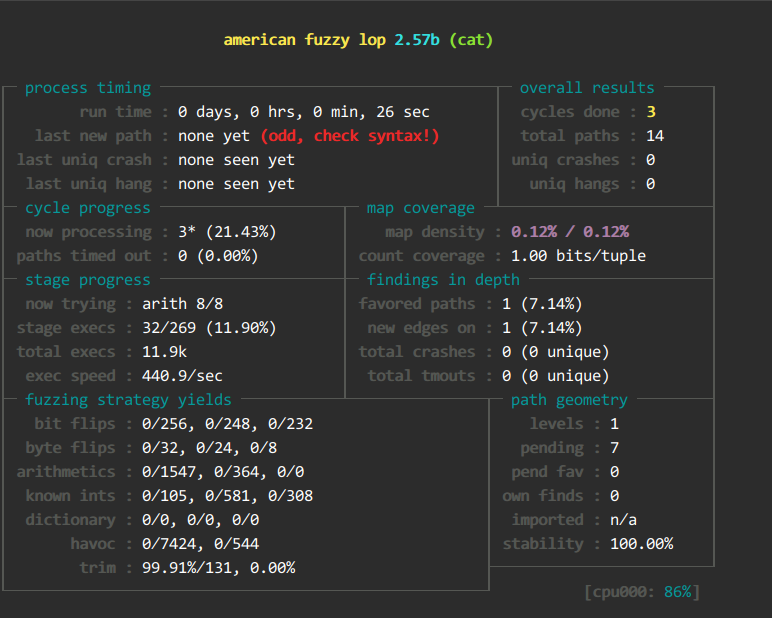
Task: Select the 'path geometry' section header
Action: click(x=569, y=400)
